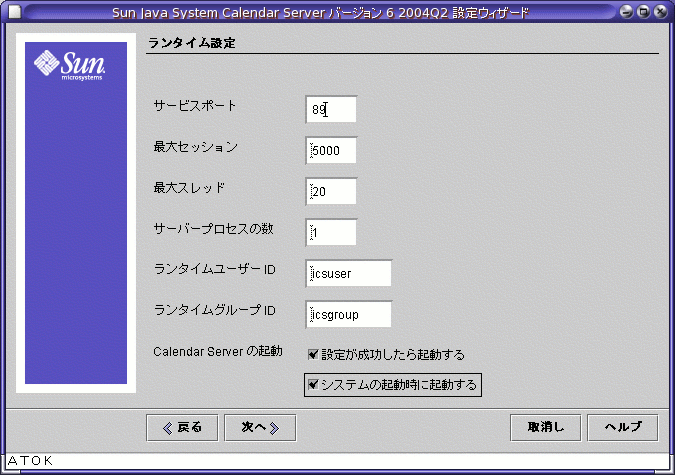Image resolution: width=675 pixels, height=475 pixels.
Task: Minimize the setup wizard window
Action: pos(626,12)
